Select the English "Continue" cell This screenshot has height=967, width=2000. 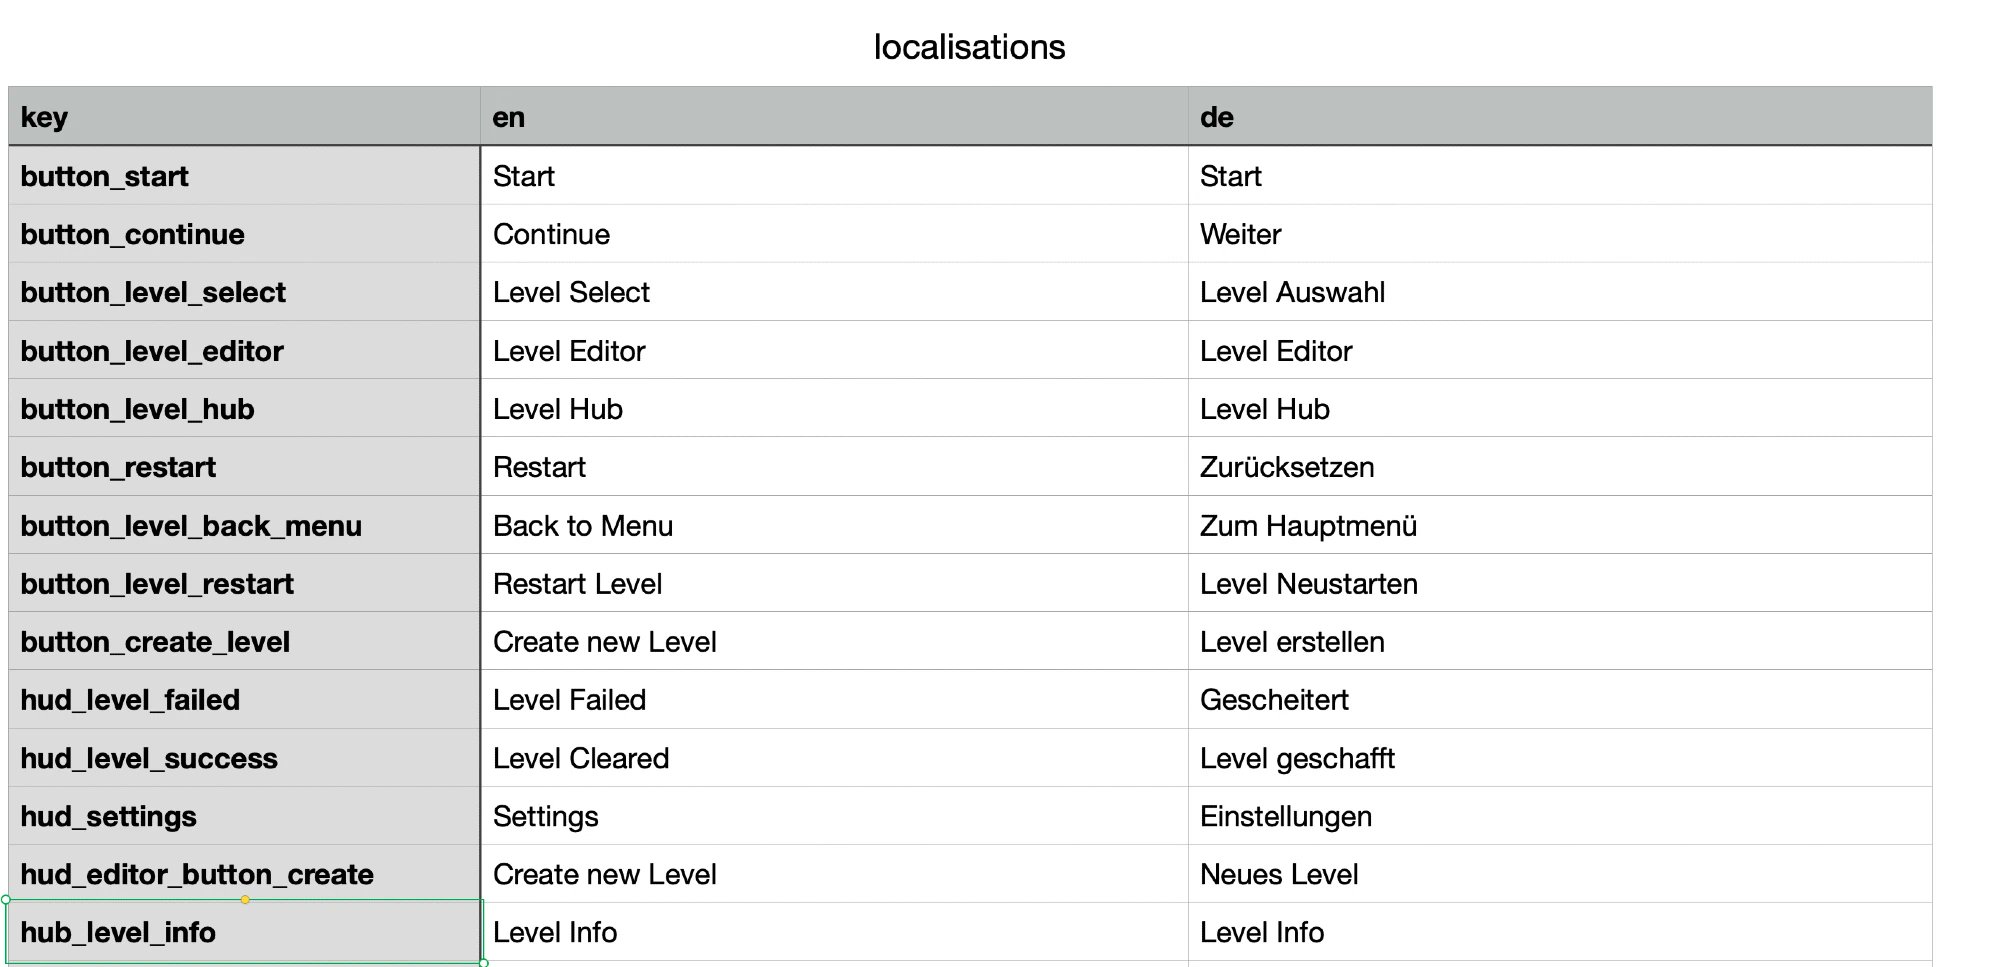coord(834,234)
